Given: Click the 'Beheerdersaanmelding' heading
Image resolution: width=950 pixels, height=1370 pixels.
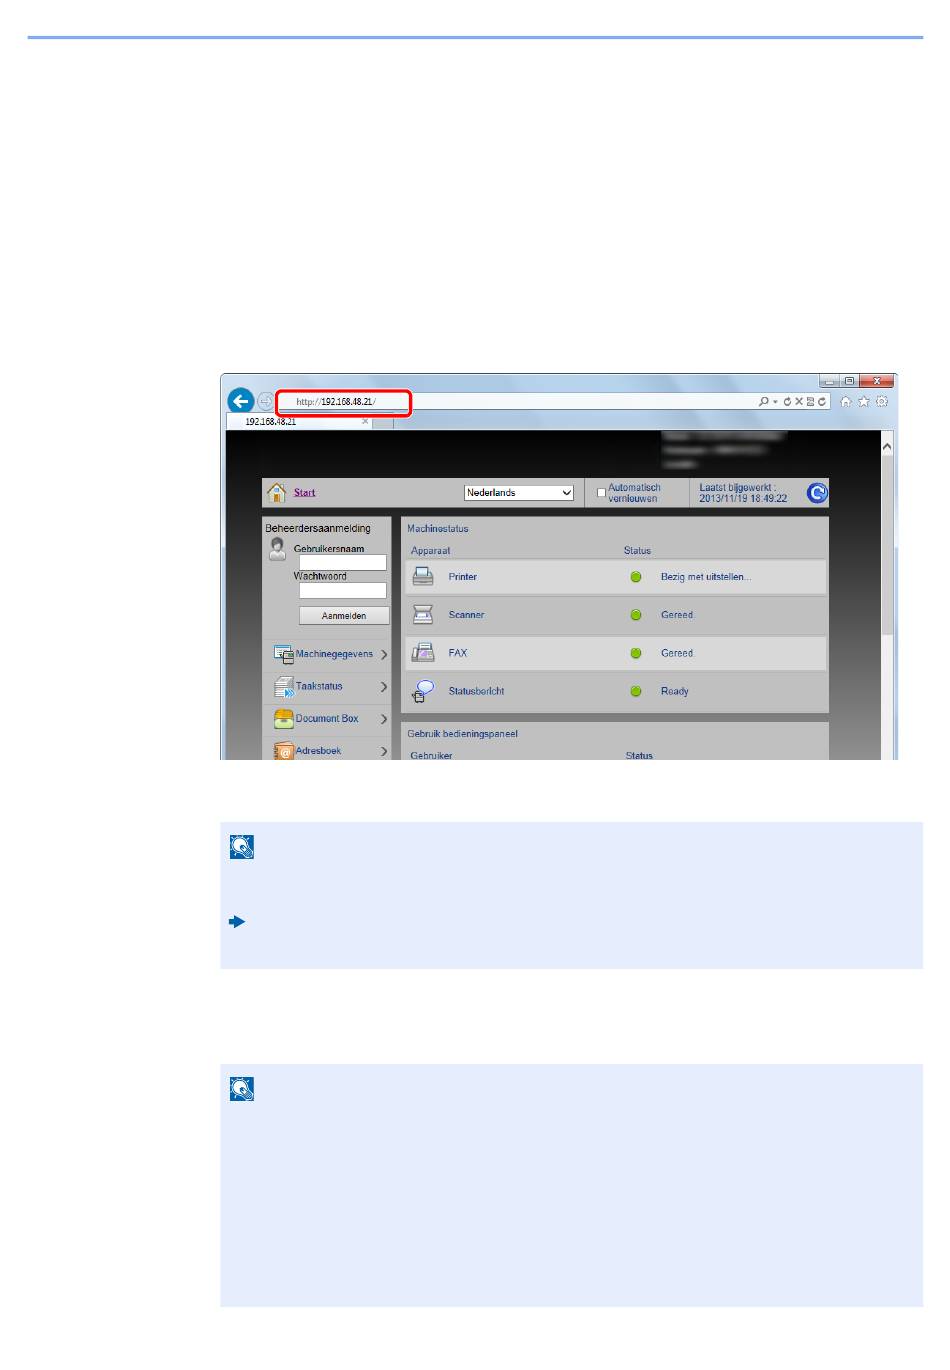Looking at the screenshot, I should (318, 528).
